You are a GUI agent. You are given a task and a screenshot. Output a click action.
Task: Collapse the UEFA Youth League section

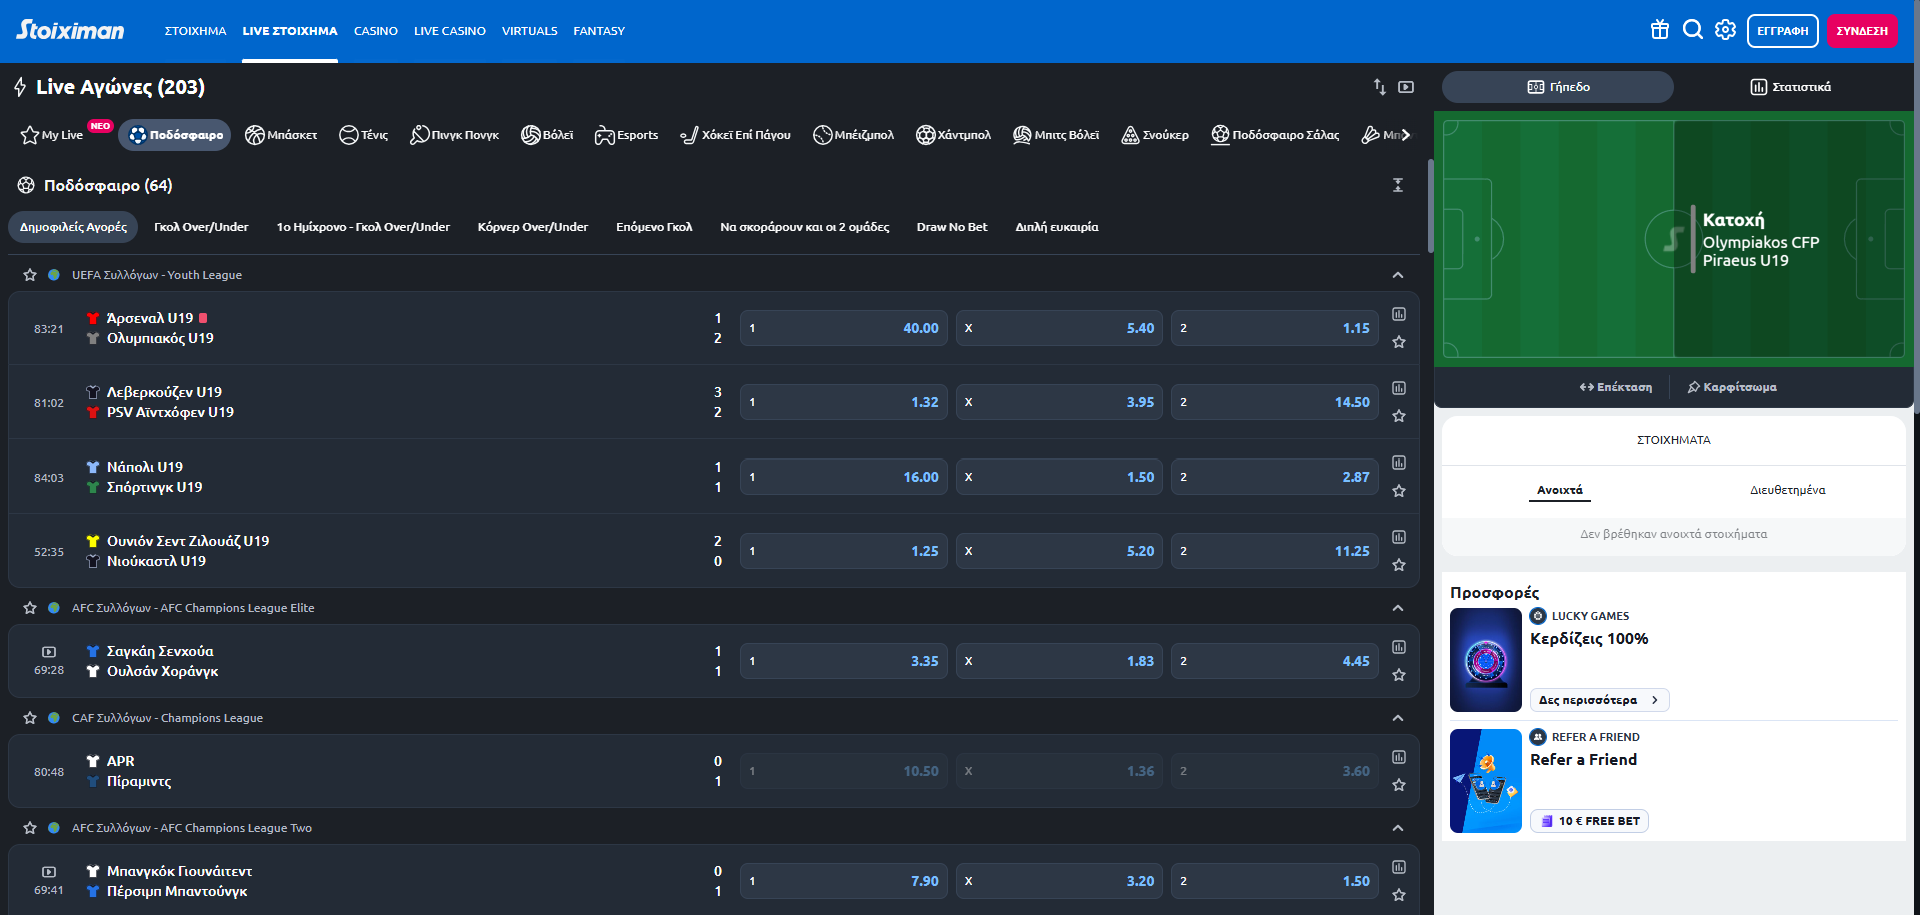pyautogui.click(x=1398, y=275)
